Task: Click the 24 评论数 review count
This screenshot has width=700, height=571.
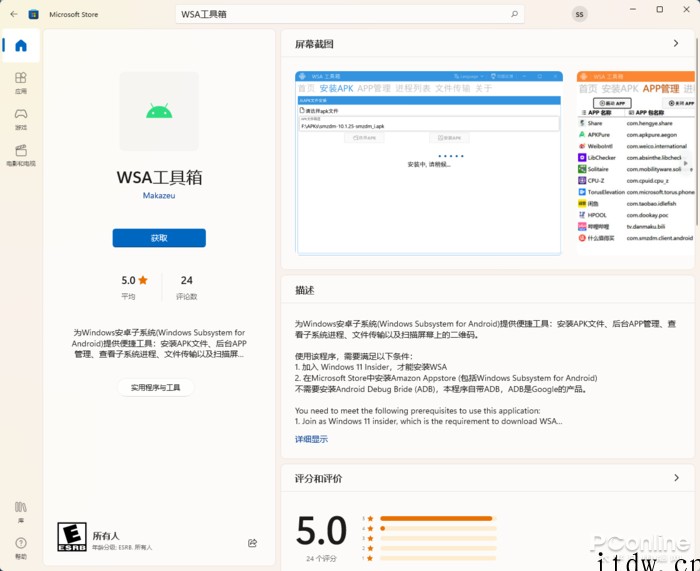Action: point(186,287)
